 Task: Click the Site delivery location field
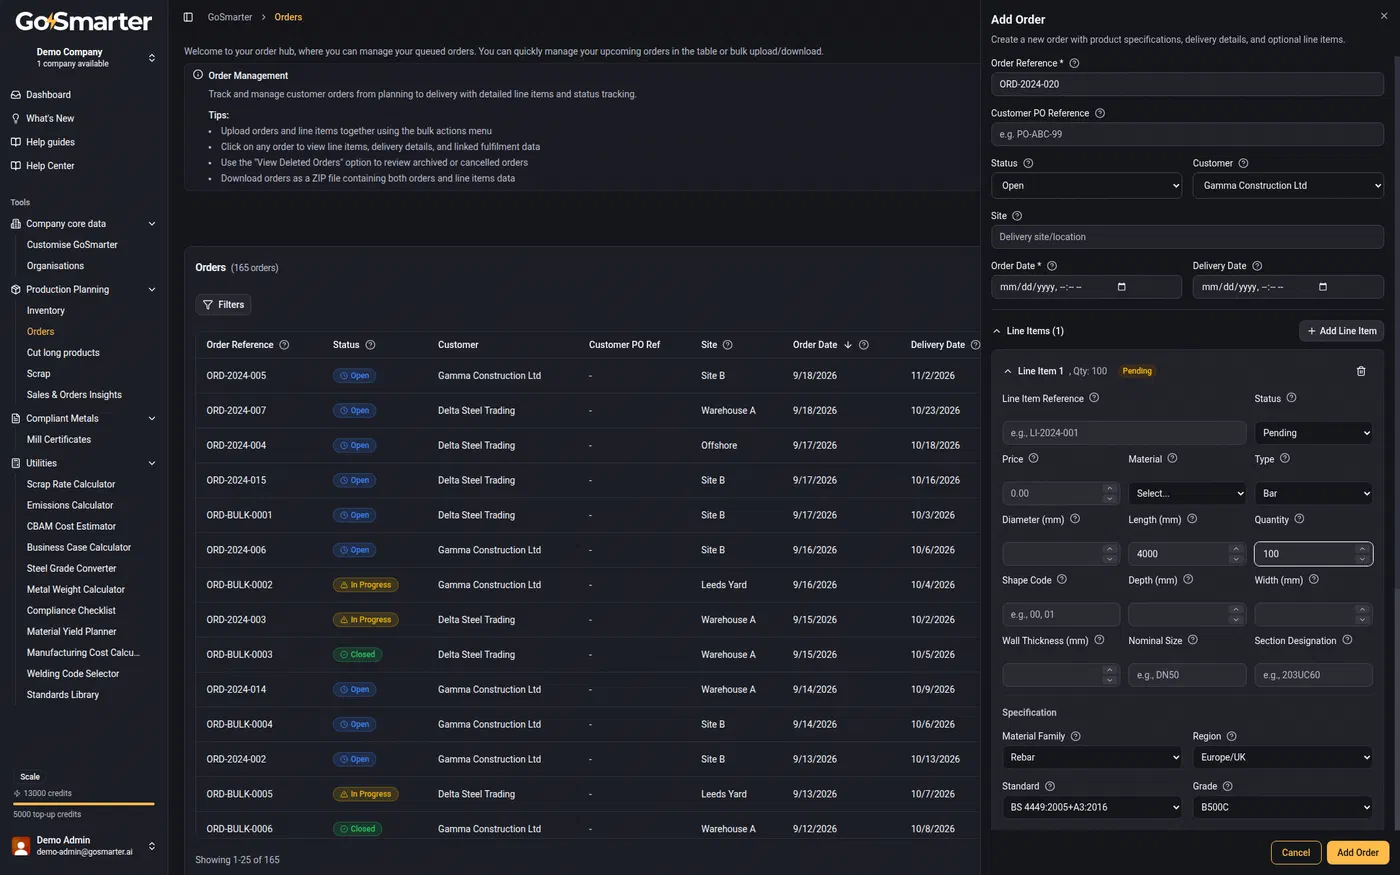point(1187,237)
